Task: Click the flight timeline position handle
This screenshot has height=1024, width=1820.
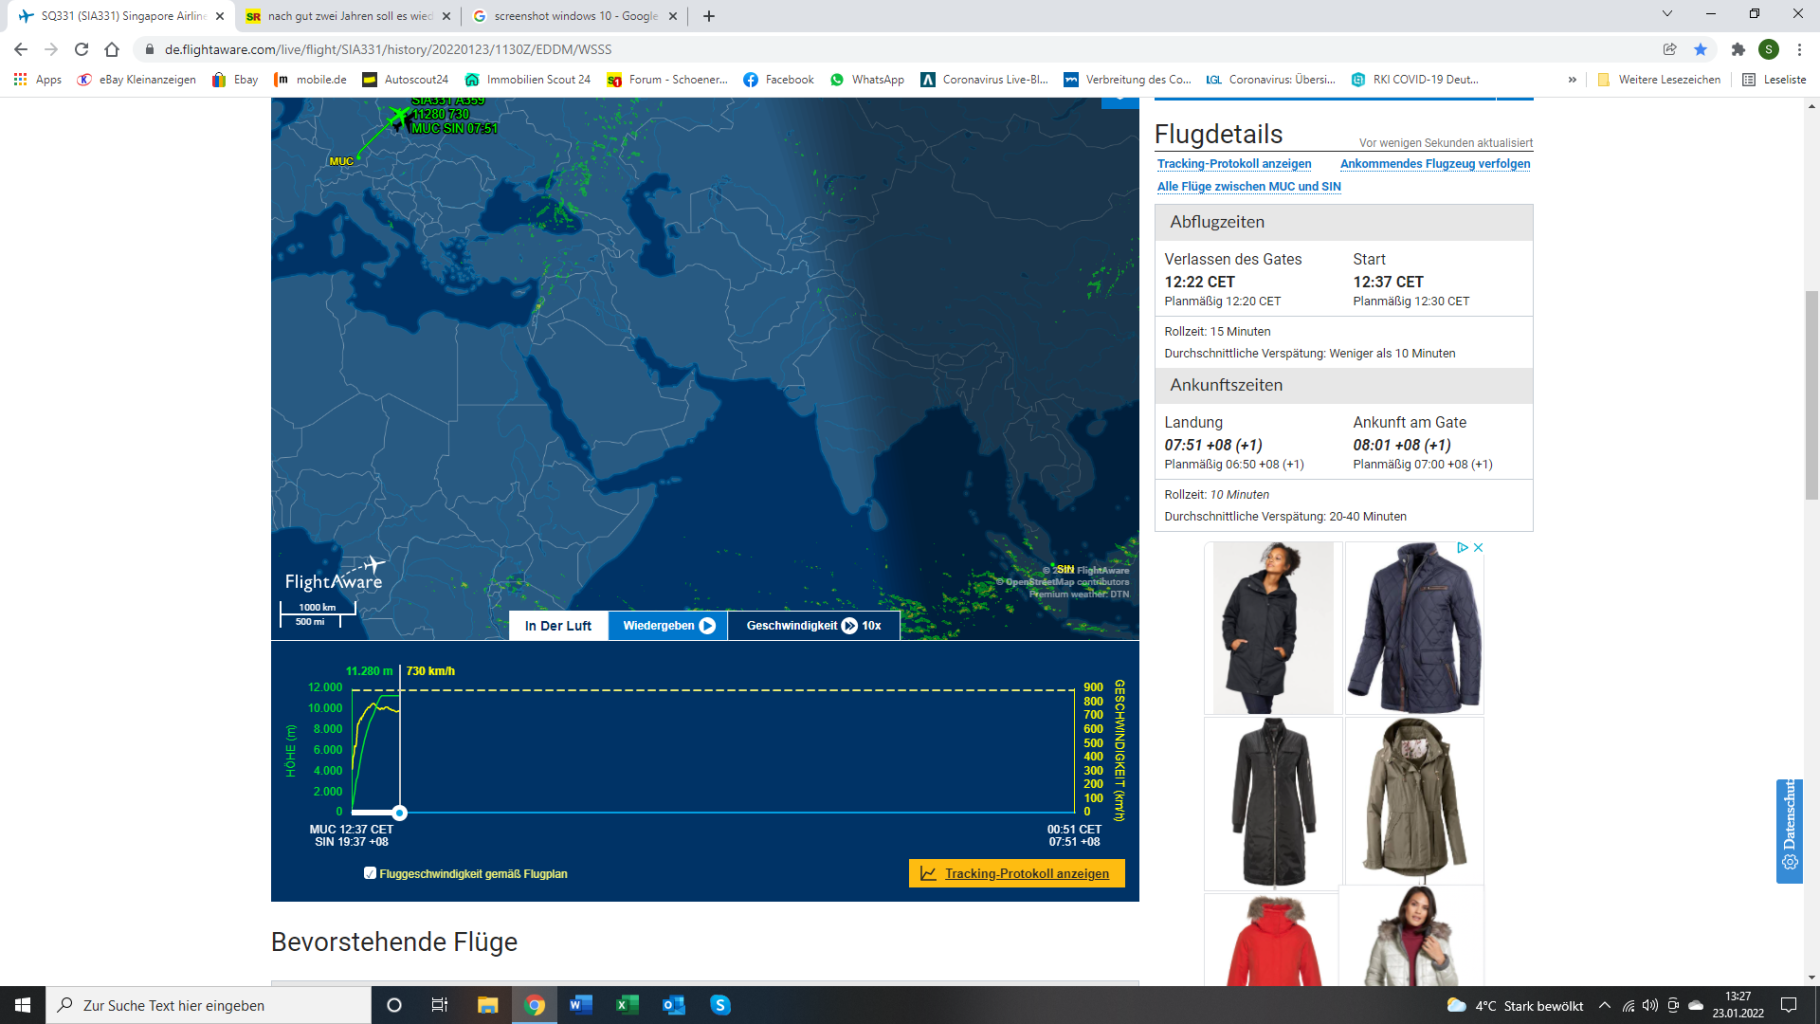Action: point(399,813)
